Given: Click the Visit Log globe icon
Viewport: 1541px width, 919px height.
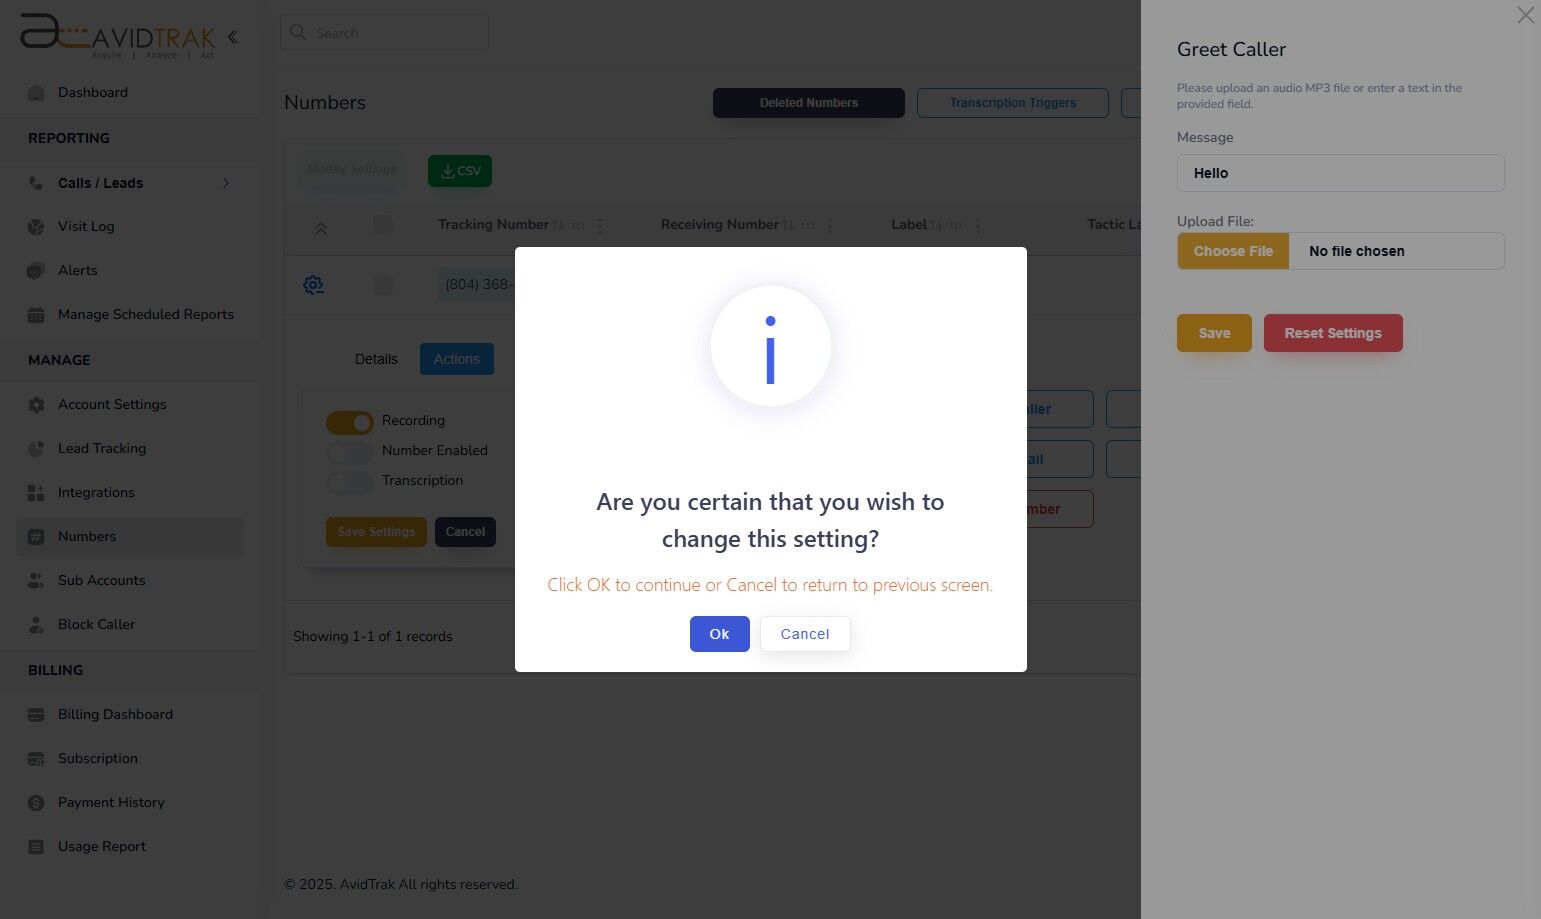Looking at the screenshot, I should (x=36, y=227).
